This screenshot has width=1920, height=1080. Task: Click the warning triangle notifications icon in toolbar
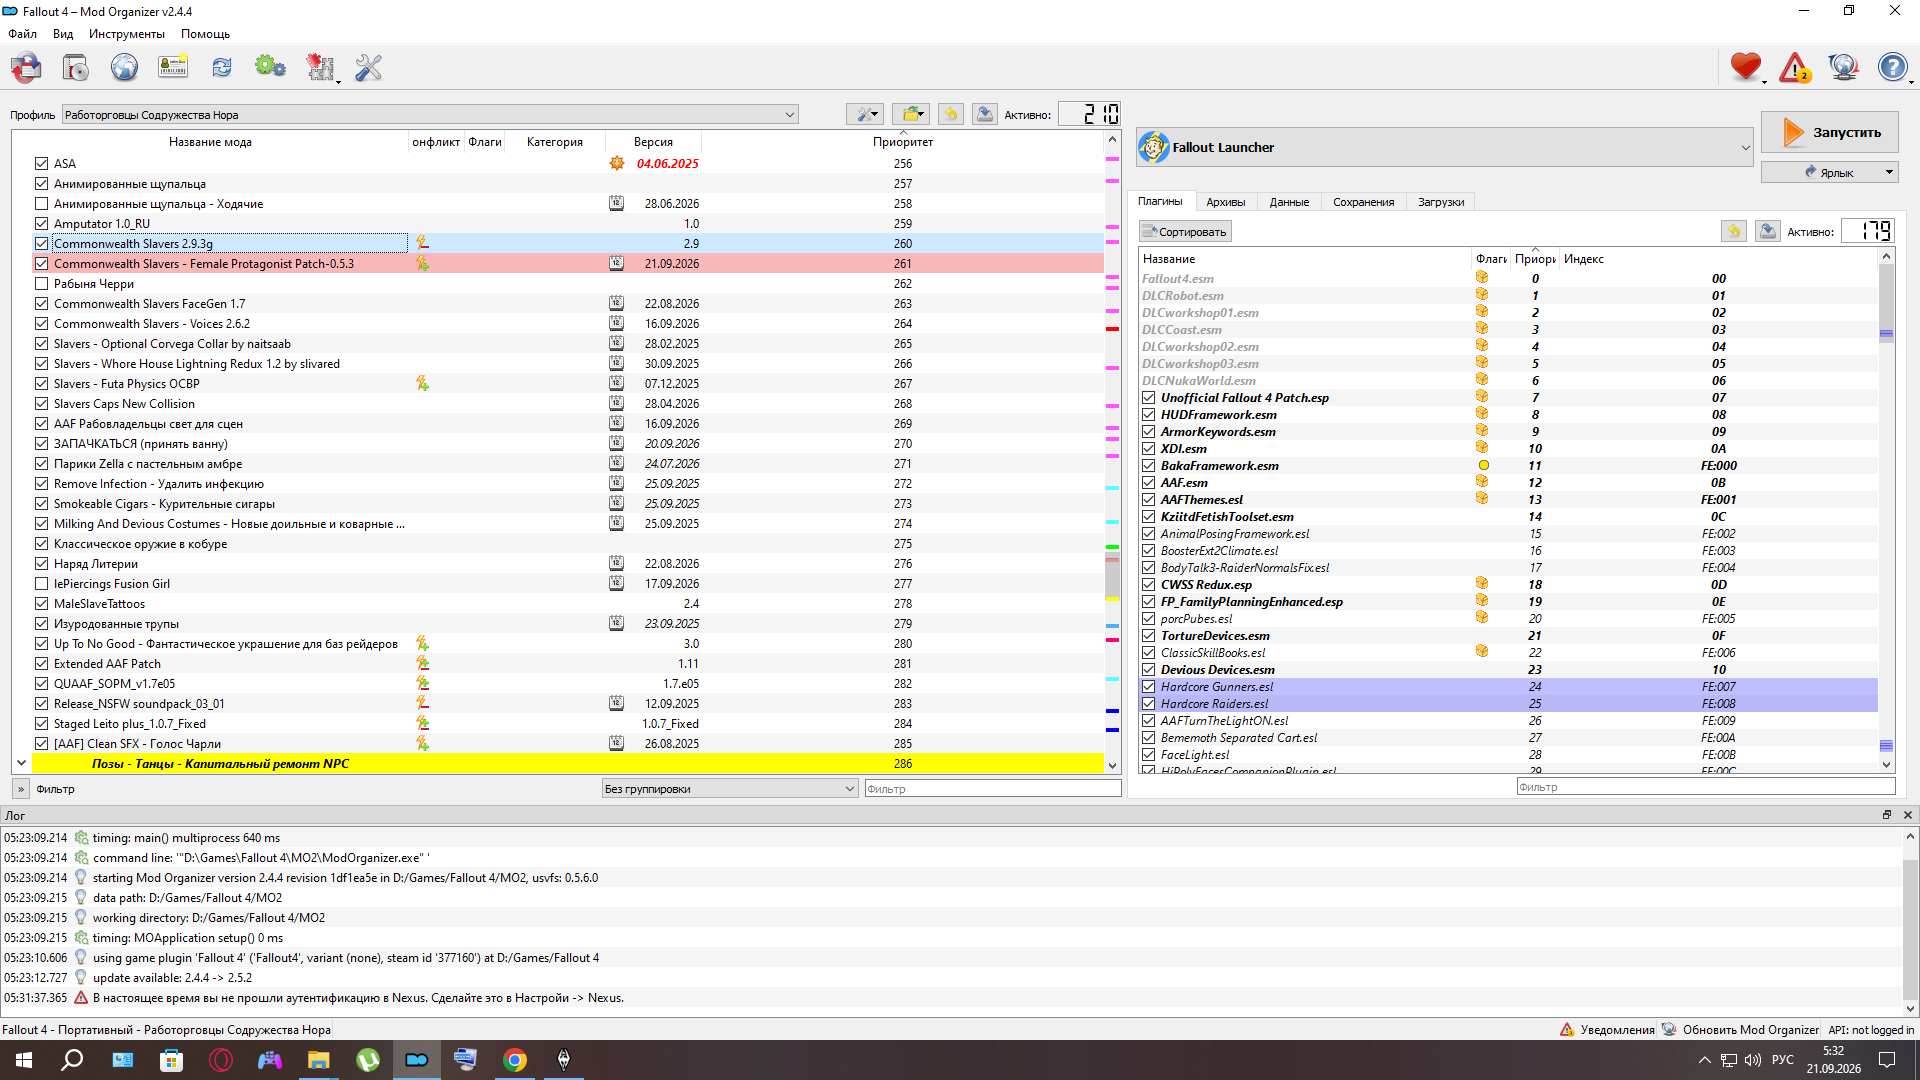[1795, 68]
